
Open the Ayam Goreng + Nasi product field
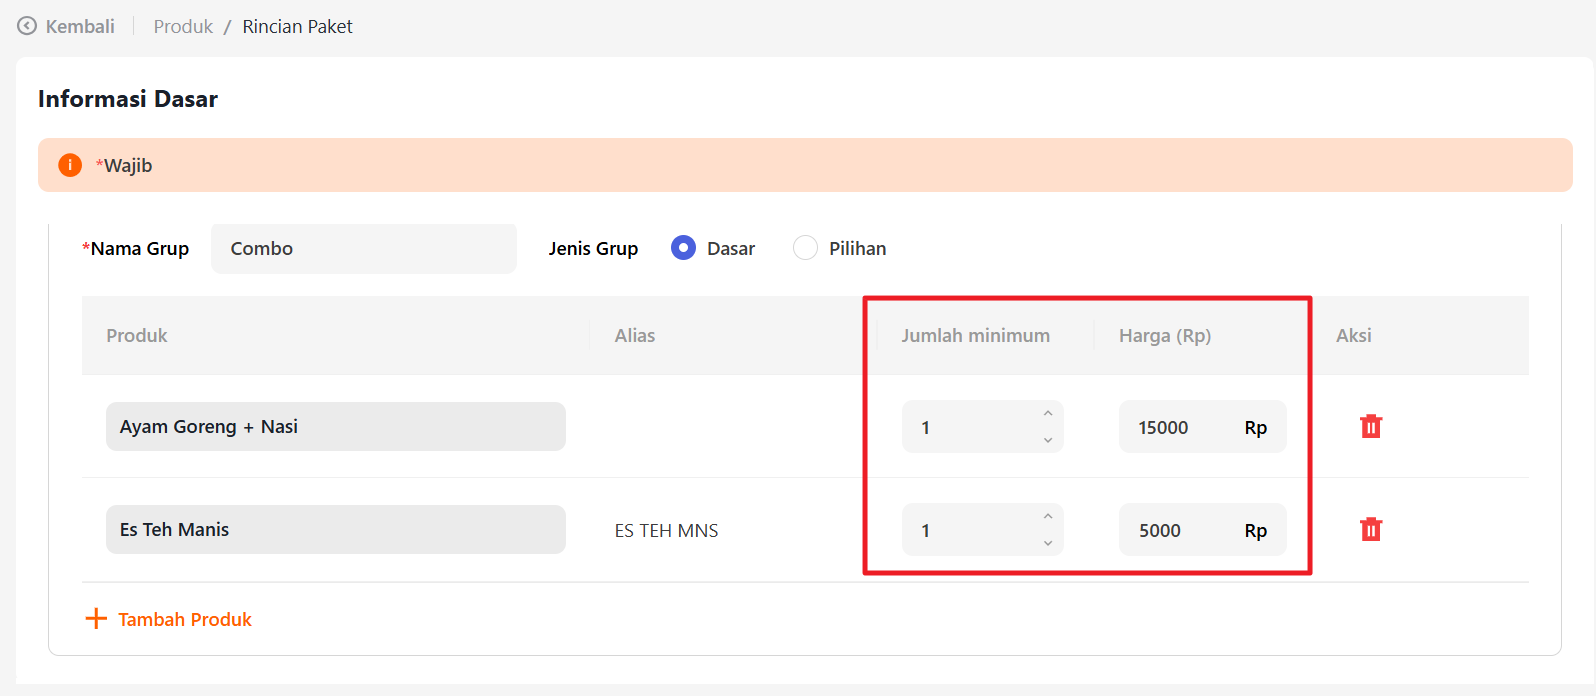(x=335, y=427)
